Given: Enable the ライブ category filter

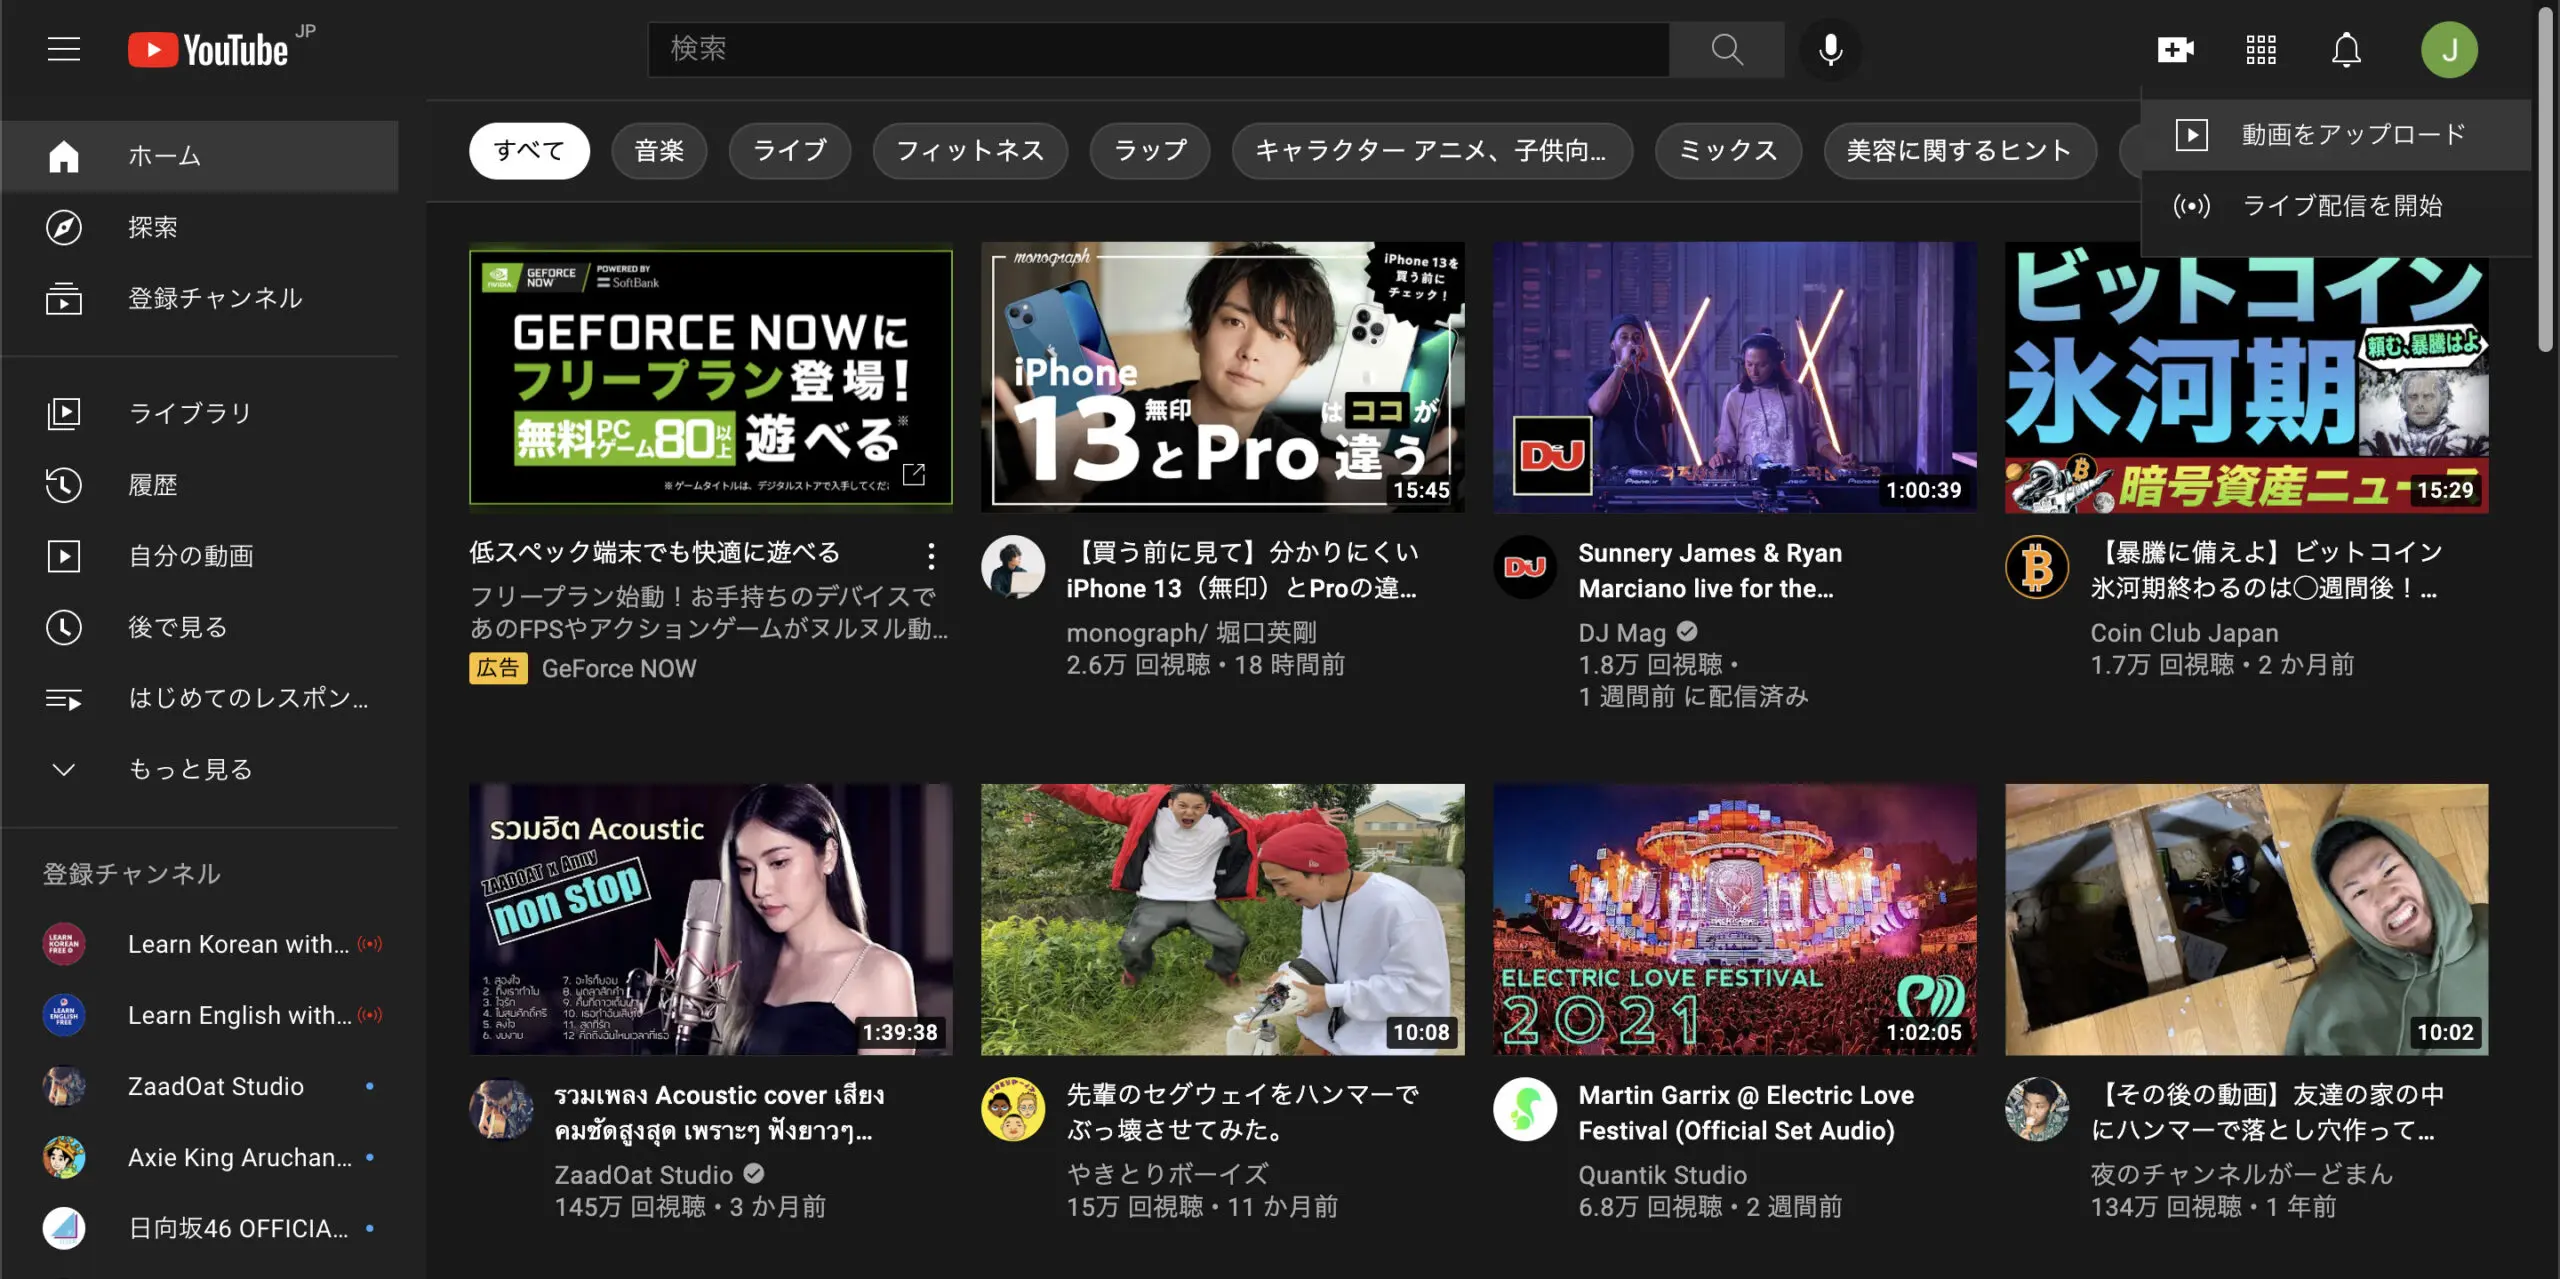Looking at the screenshot, I should (x=789, y=151).
